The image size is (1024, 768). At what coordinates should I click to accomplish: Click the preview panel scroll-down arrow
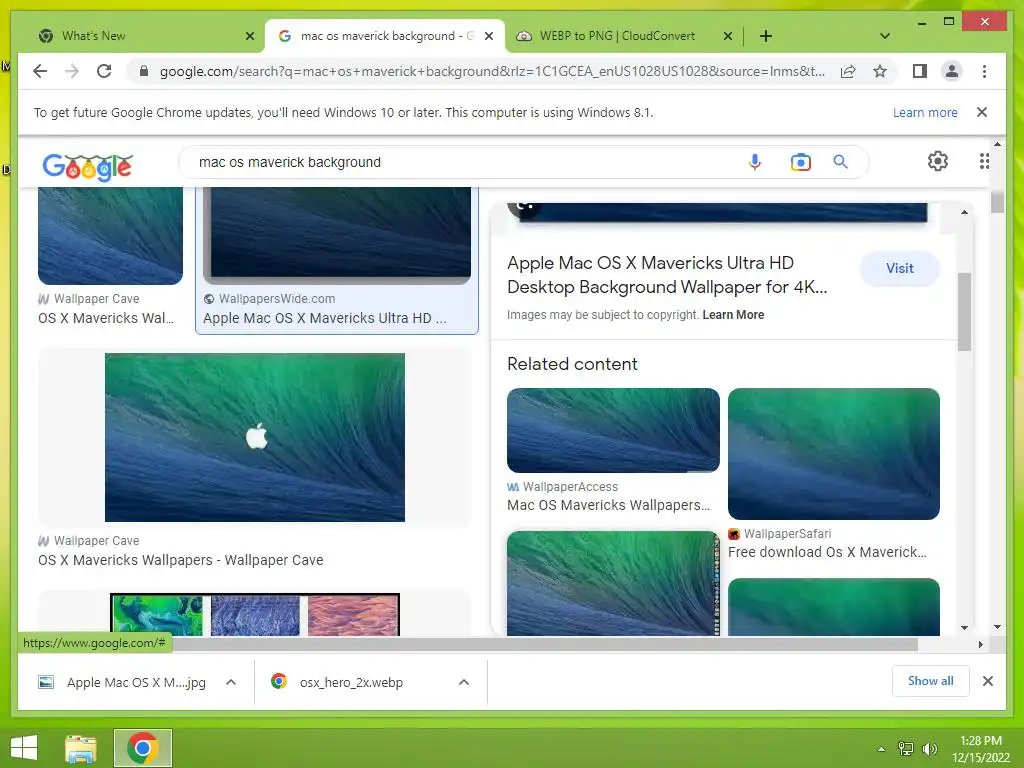tap(964, 628)
